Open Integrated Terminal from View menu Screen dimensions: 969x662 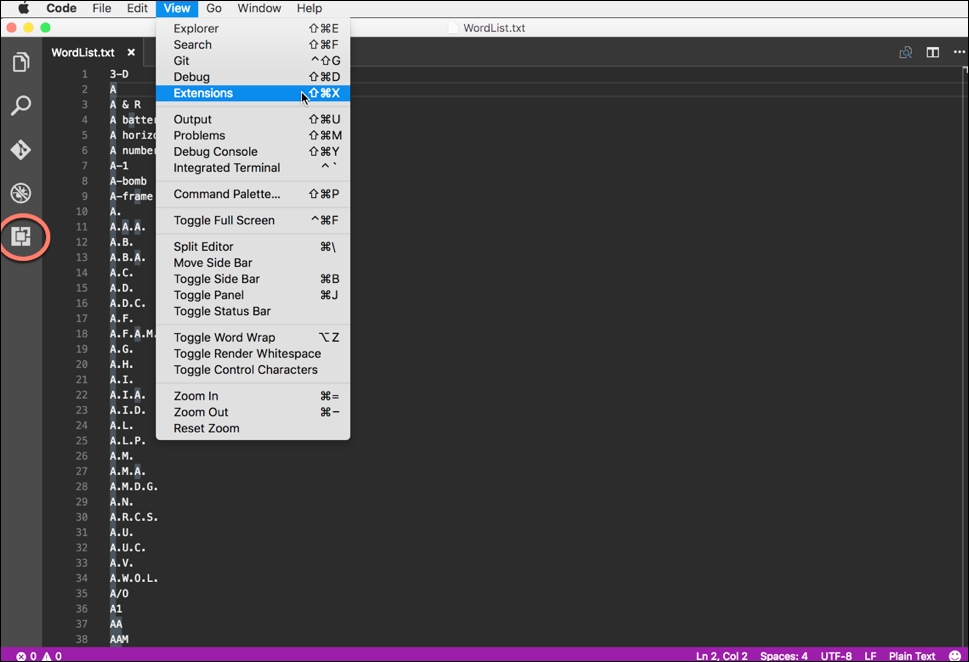pos(253,168)
